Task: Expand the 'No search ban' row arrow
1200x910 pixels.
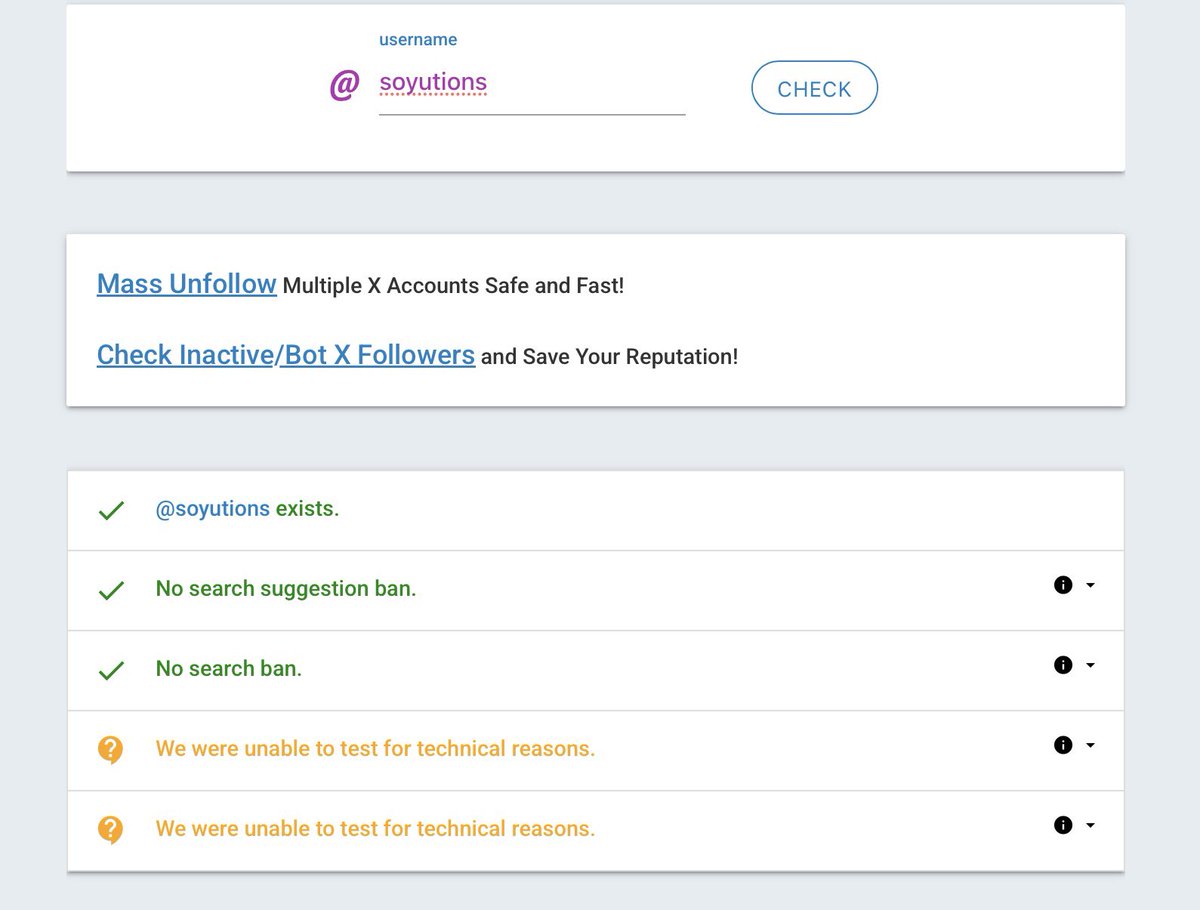Action: [1090, 666]
